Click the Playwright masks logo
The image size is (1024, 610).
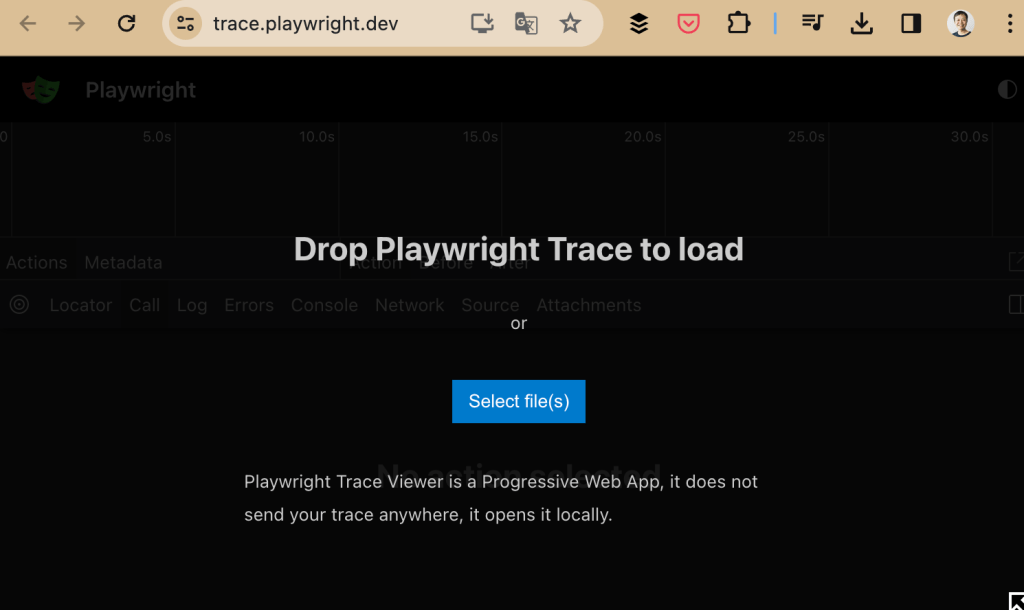click(41, 90)
